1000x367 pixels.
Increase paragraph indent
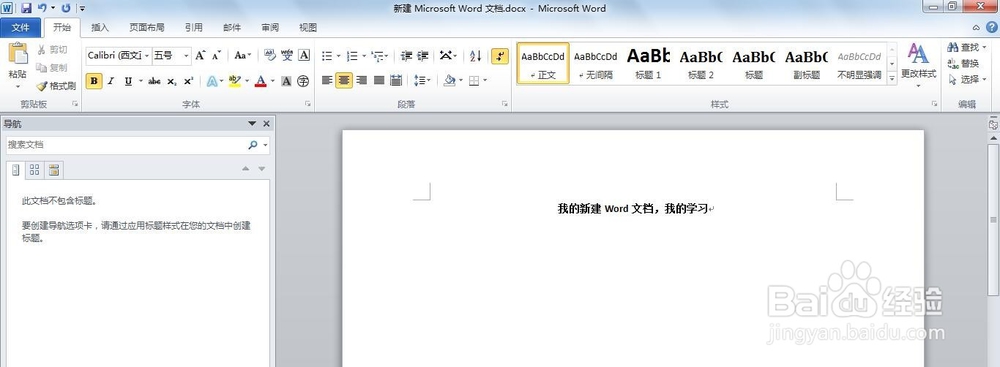coord(422,56)
